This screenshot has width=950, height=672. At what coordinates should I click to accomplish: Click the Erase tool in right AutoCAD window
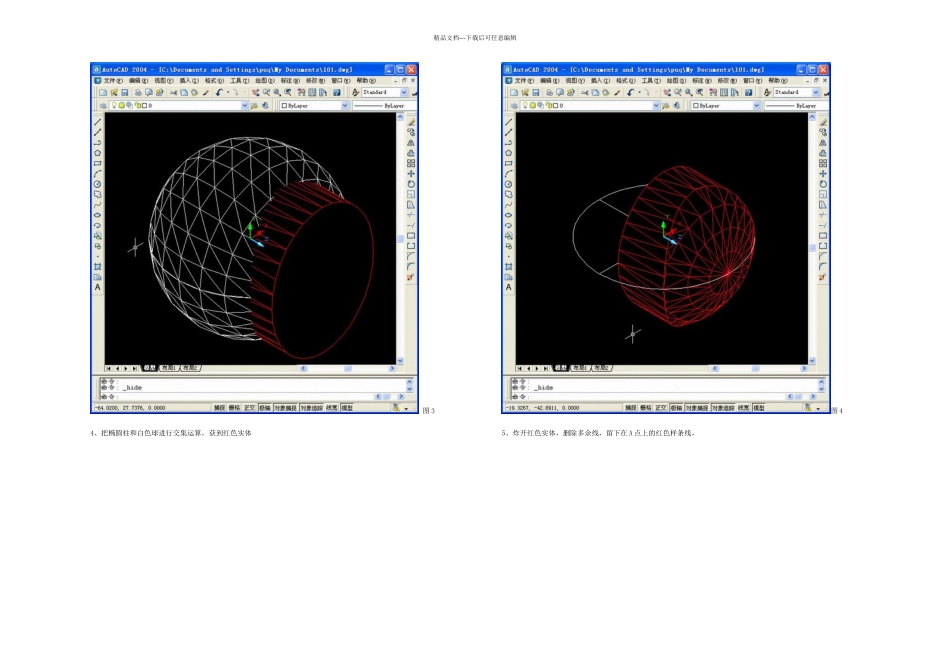[822, 122]
